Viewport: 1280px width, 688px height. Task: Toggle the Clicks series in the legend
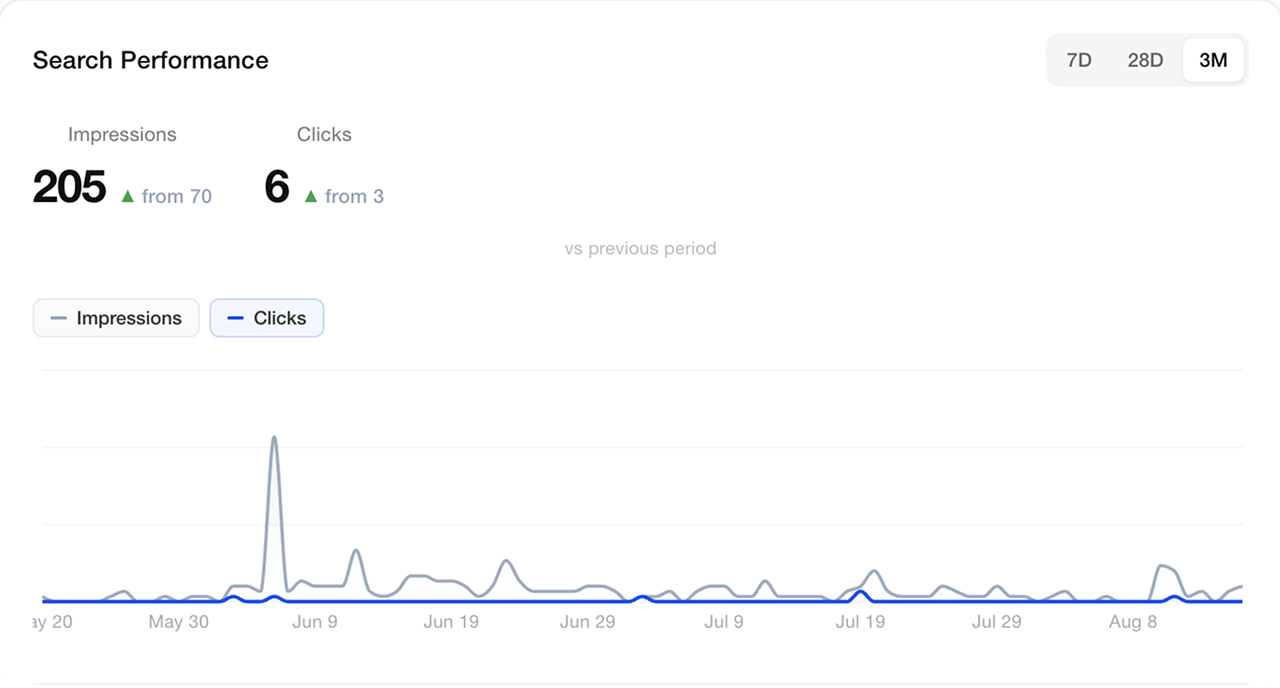(267, 318)
